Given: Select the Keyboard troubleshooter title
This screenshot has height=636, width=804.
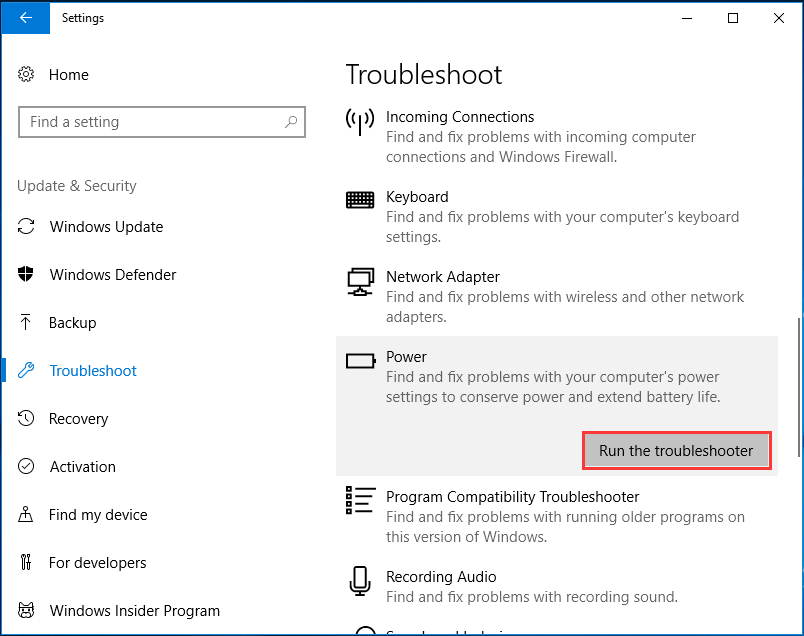Looking at the screenshot, I should (417, 197).
